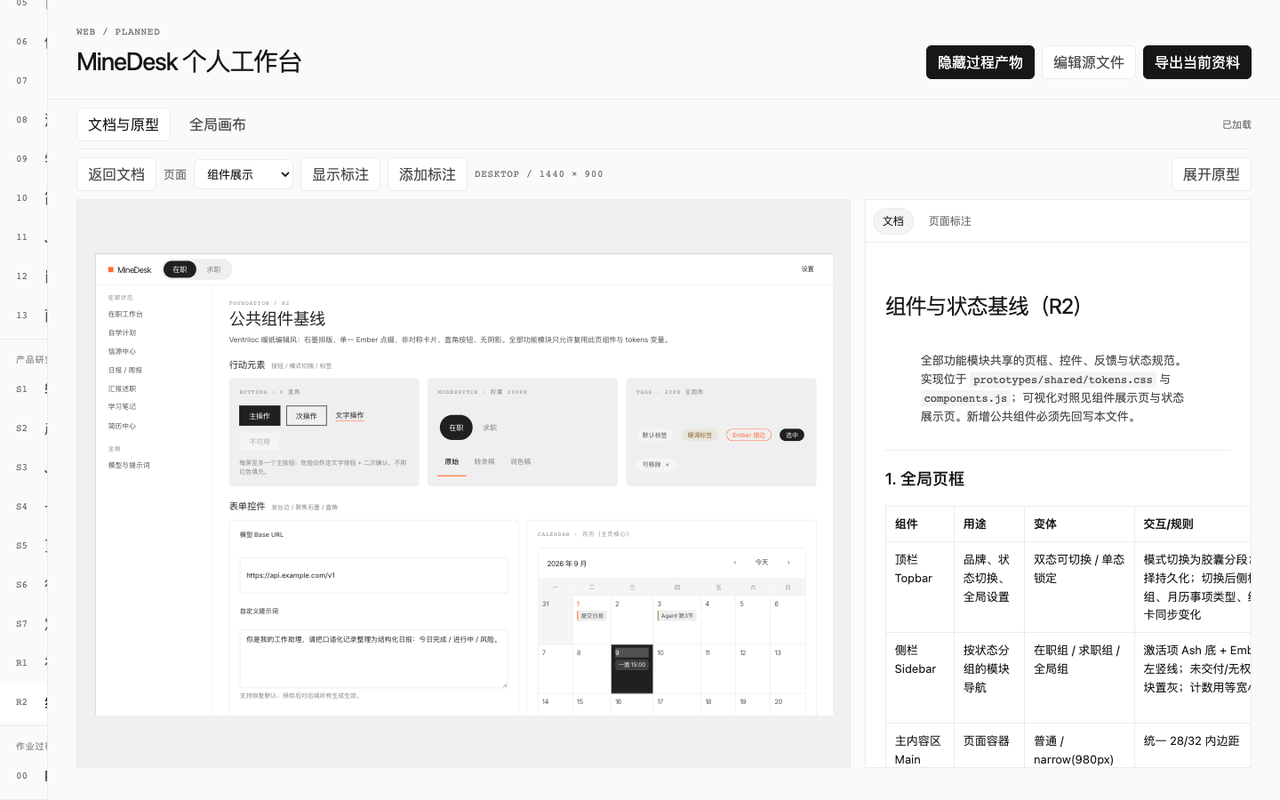Open 简历中心 in the prototype sidebar
Screen dimensions: 1280x800
(x=122, y=426)
